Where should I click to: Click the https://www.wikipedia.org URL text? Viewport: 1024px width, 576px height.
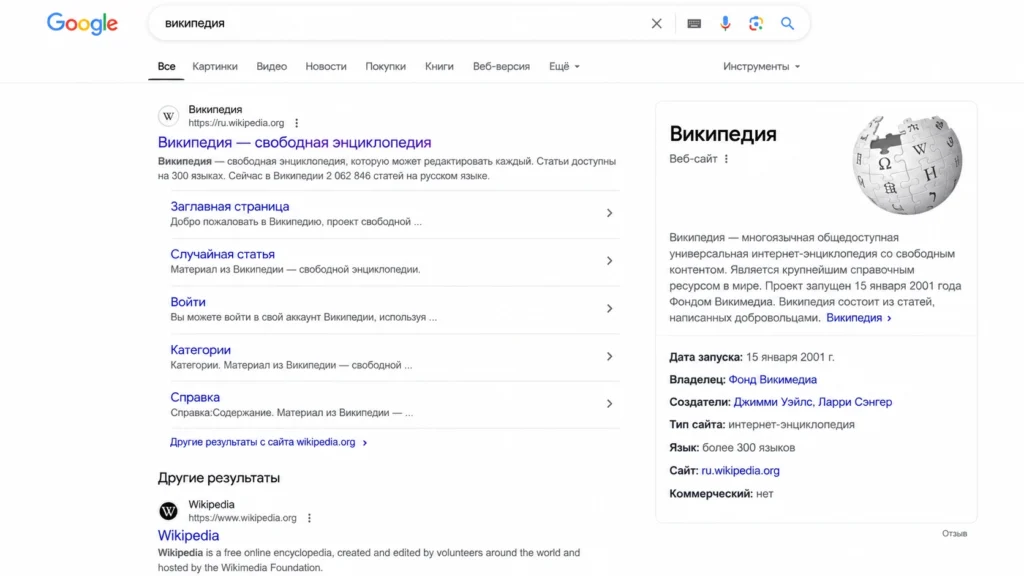[x=242, y=518]
